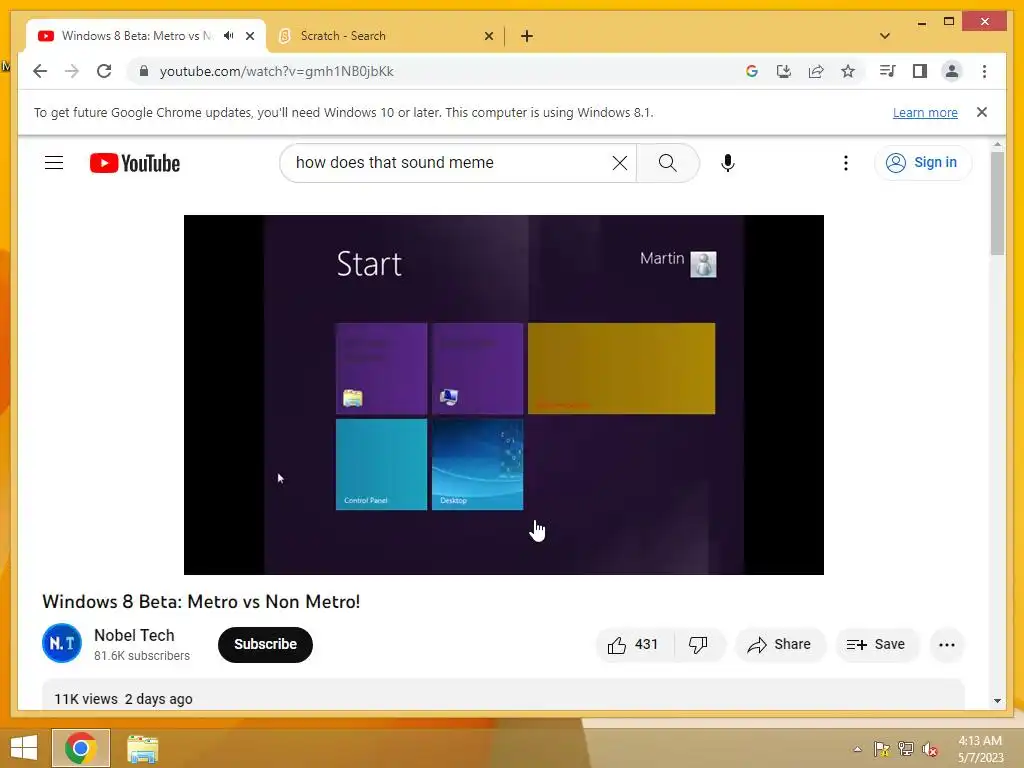Open the Action Center flag icon
This screenshot has width=1024, height=768.
(881, 749)
